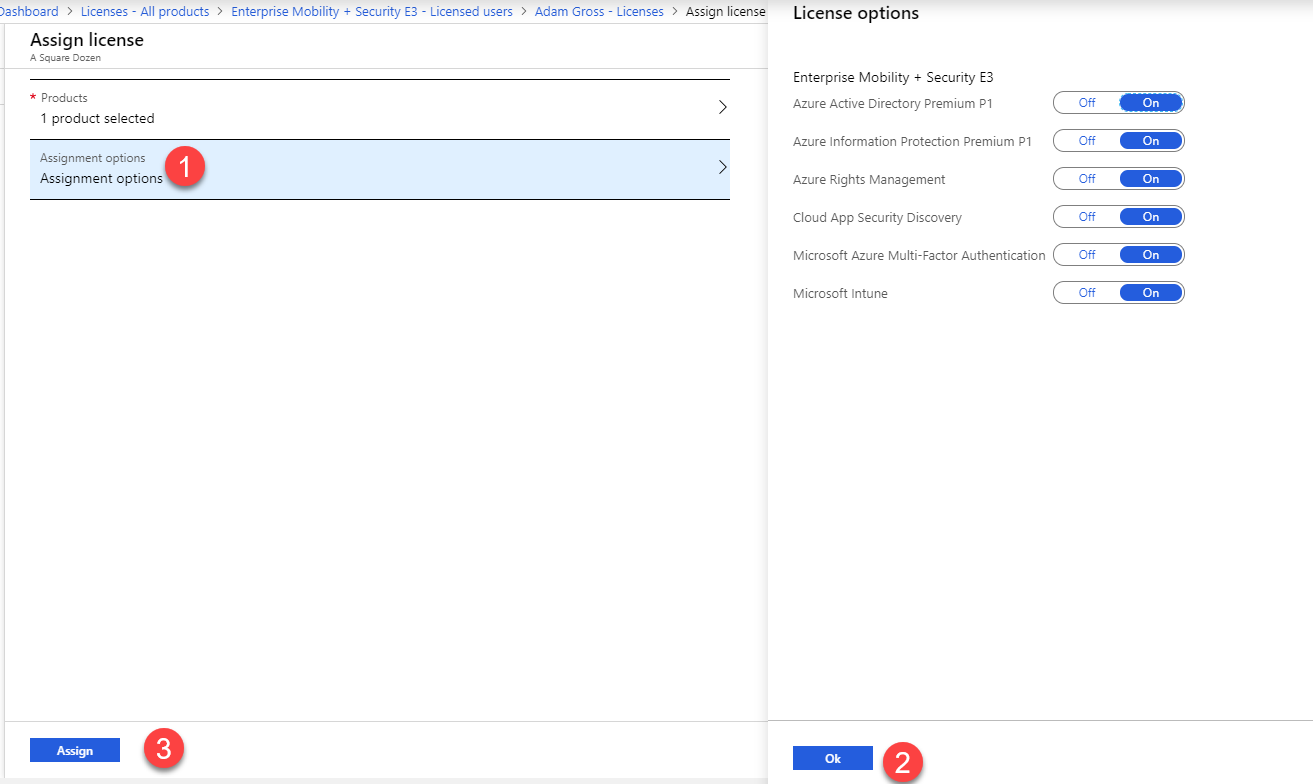The width and height of the screenshot is (1313, 784).
Task: Confirm license options with the Ok button
Action: 832,758
